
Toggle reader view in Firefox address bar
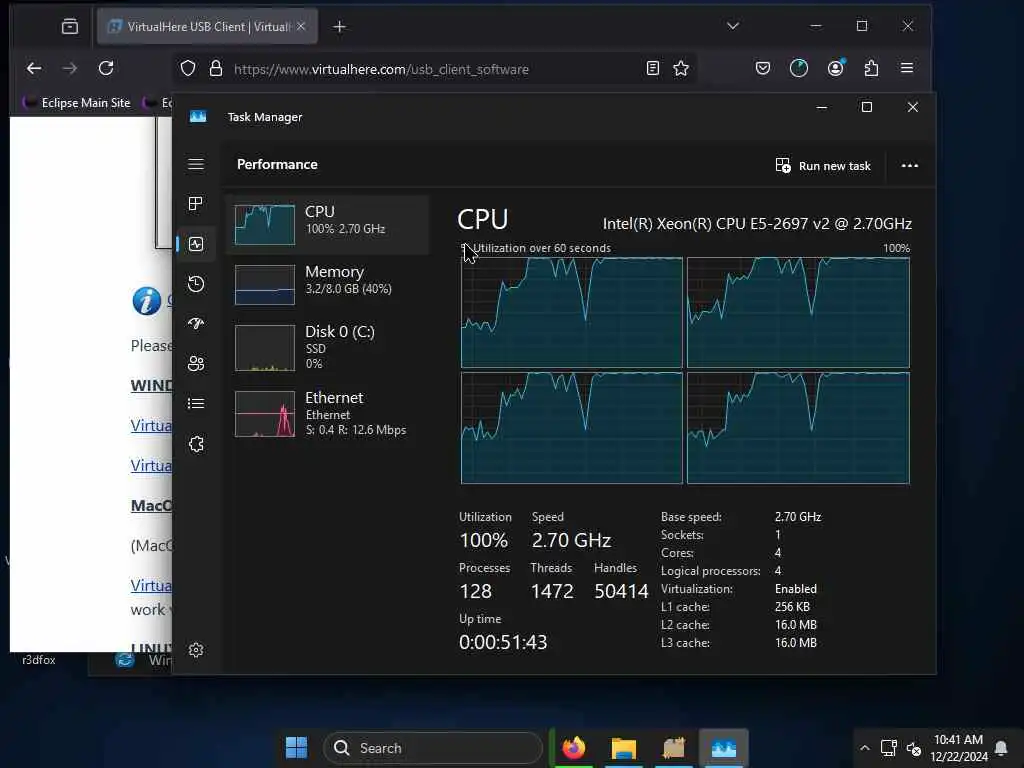[x=652, y=68]
